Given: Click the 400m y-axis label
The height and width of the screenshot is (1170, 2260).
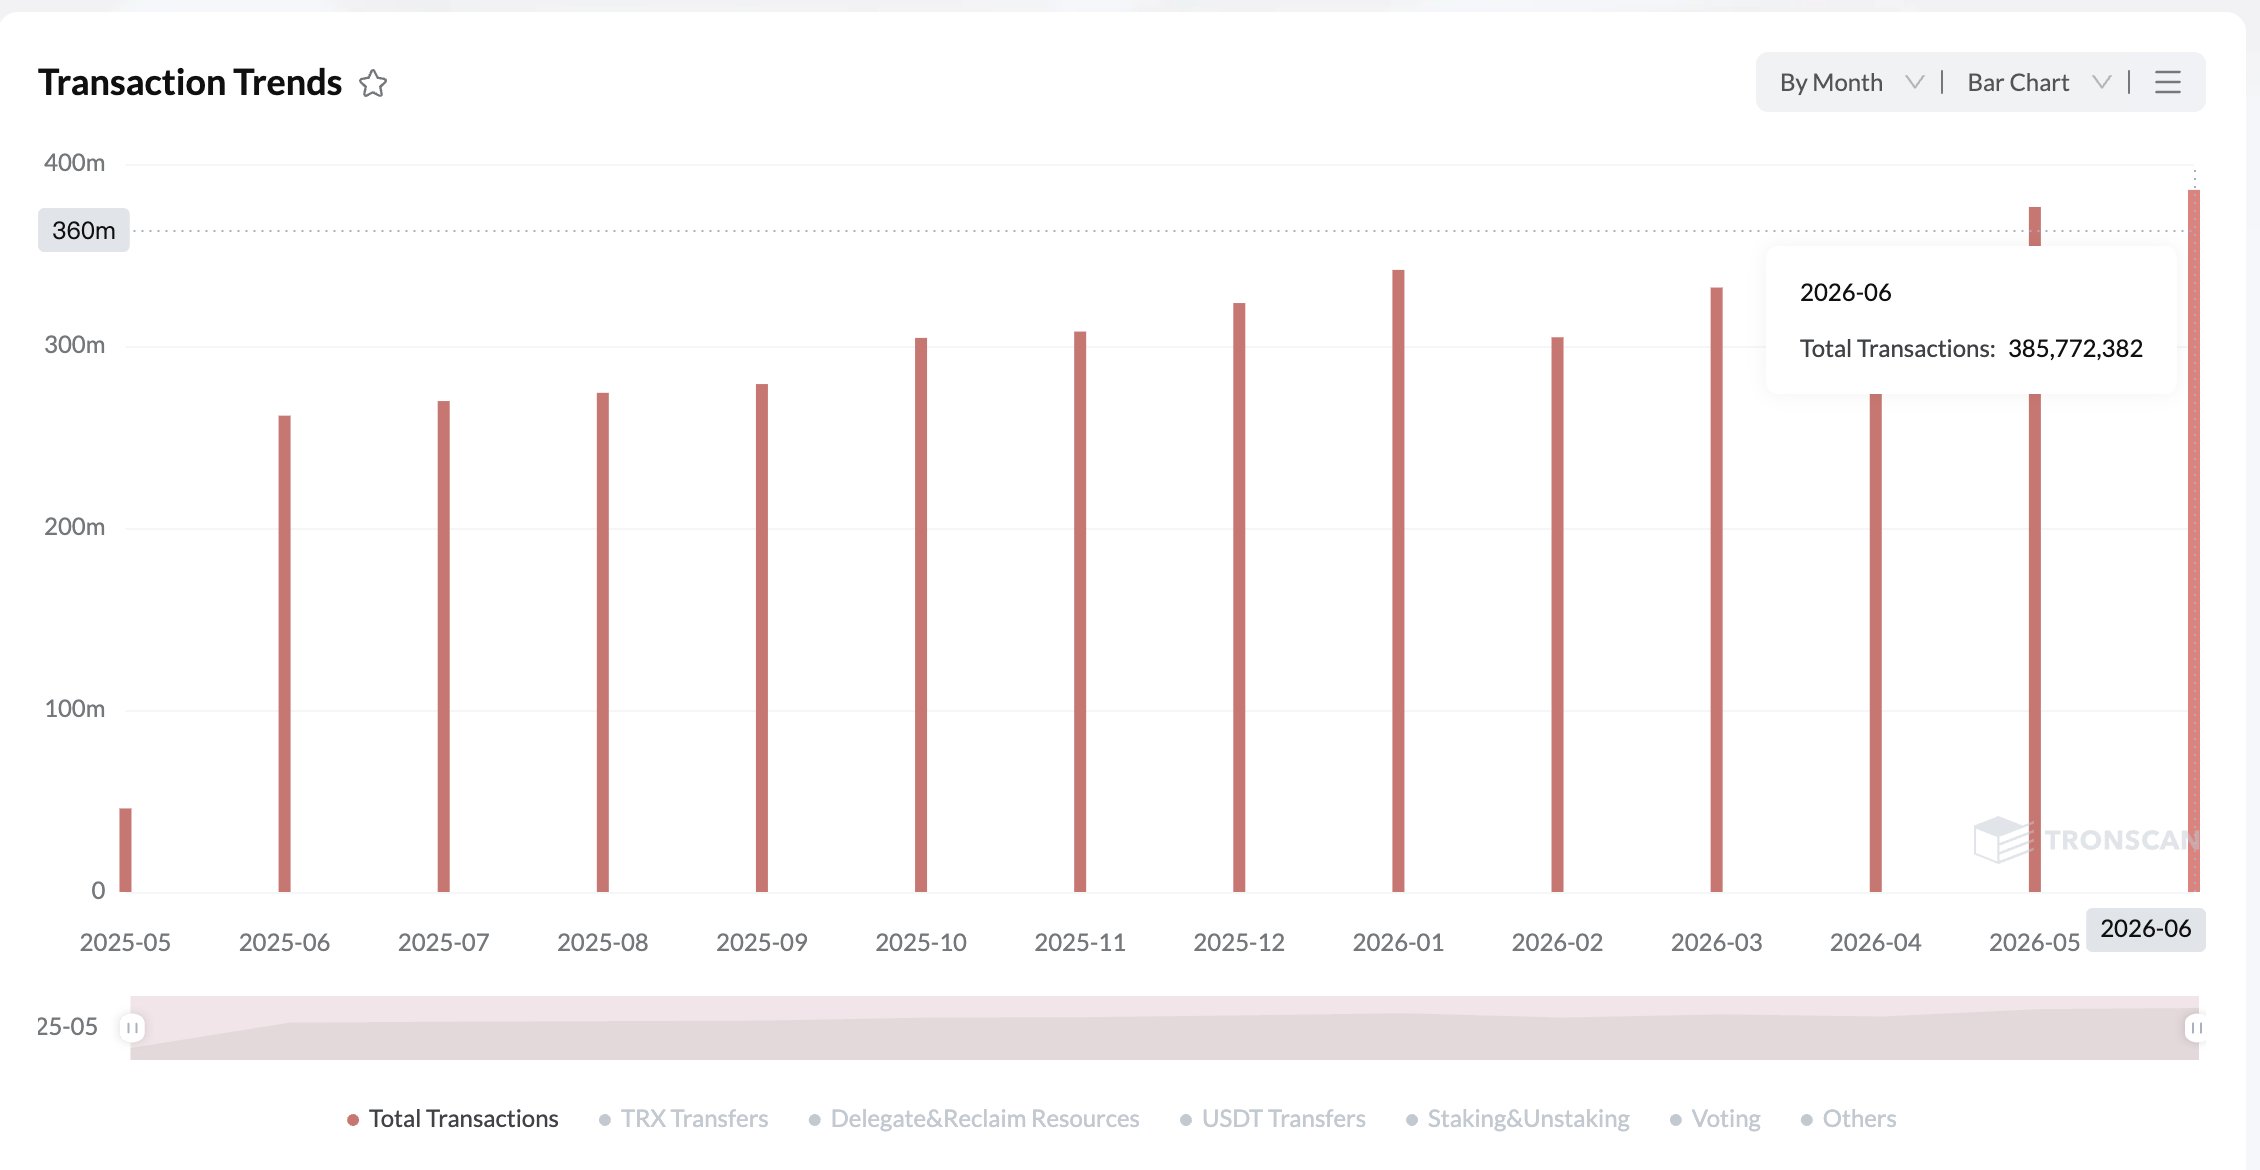Looking at the screenshot, I should pos(74,163).
